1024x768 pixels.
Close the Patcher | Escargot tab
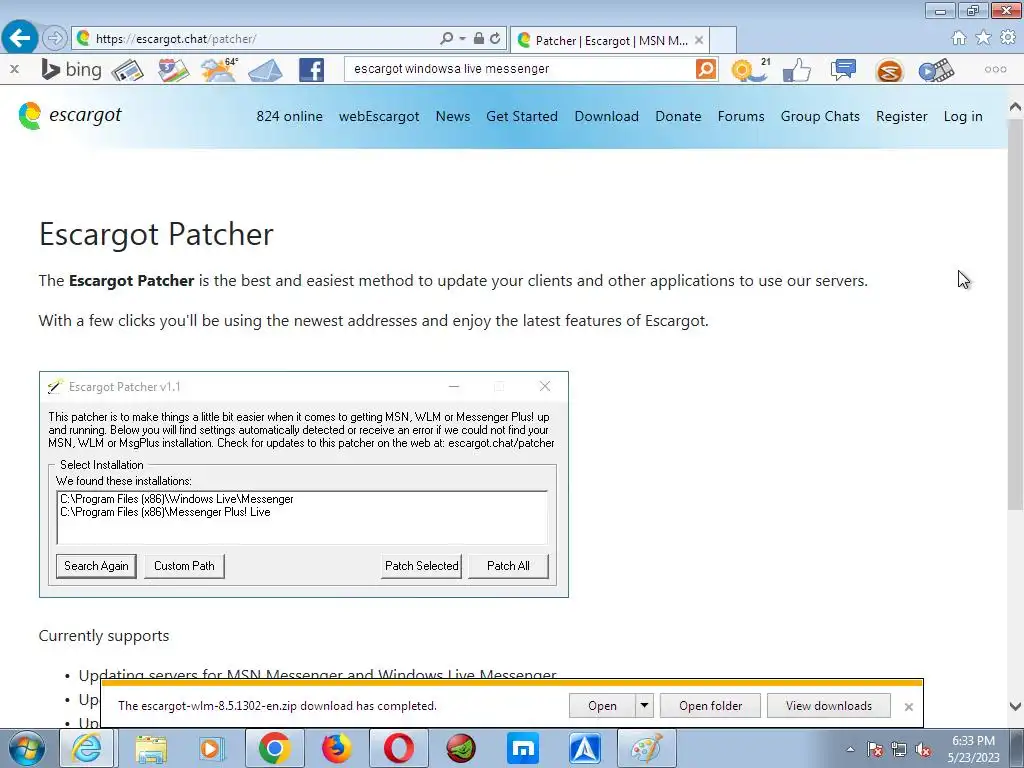[699, 40]
